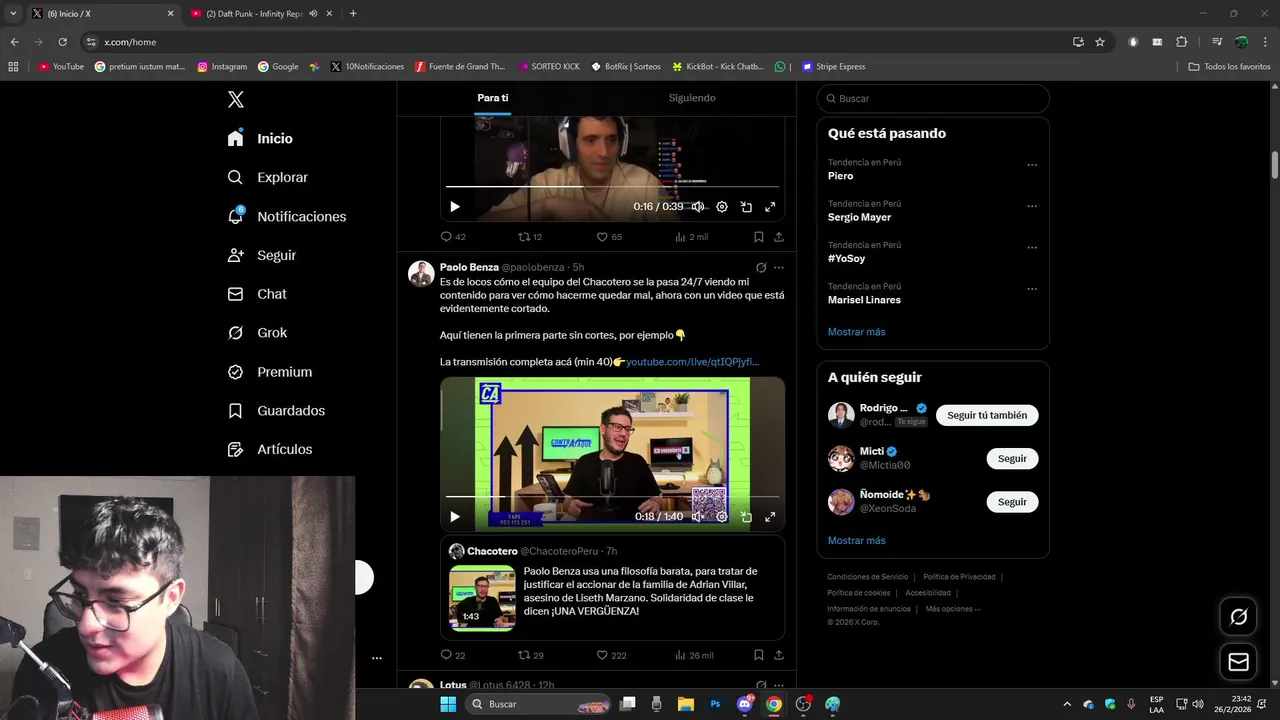Toggle sound on Paolo Benza video
Image resolution: width=1280 pixels, height=720 pixels.
(697, 517)
